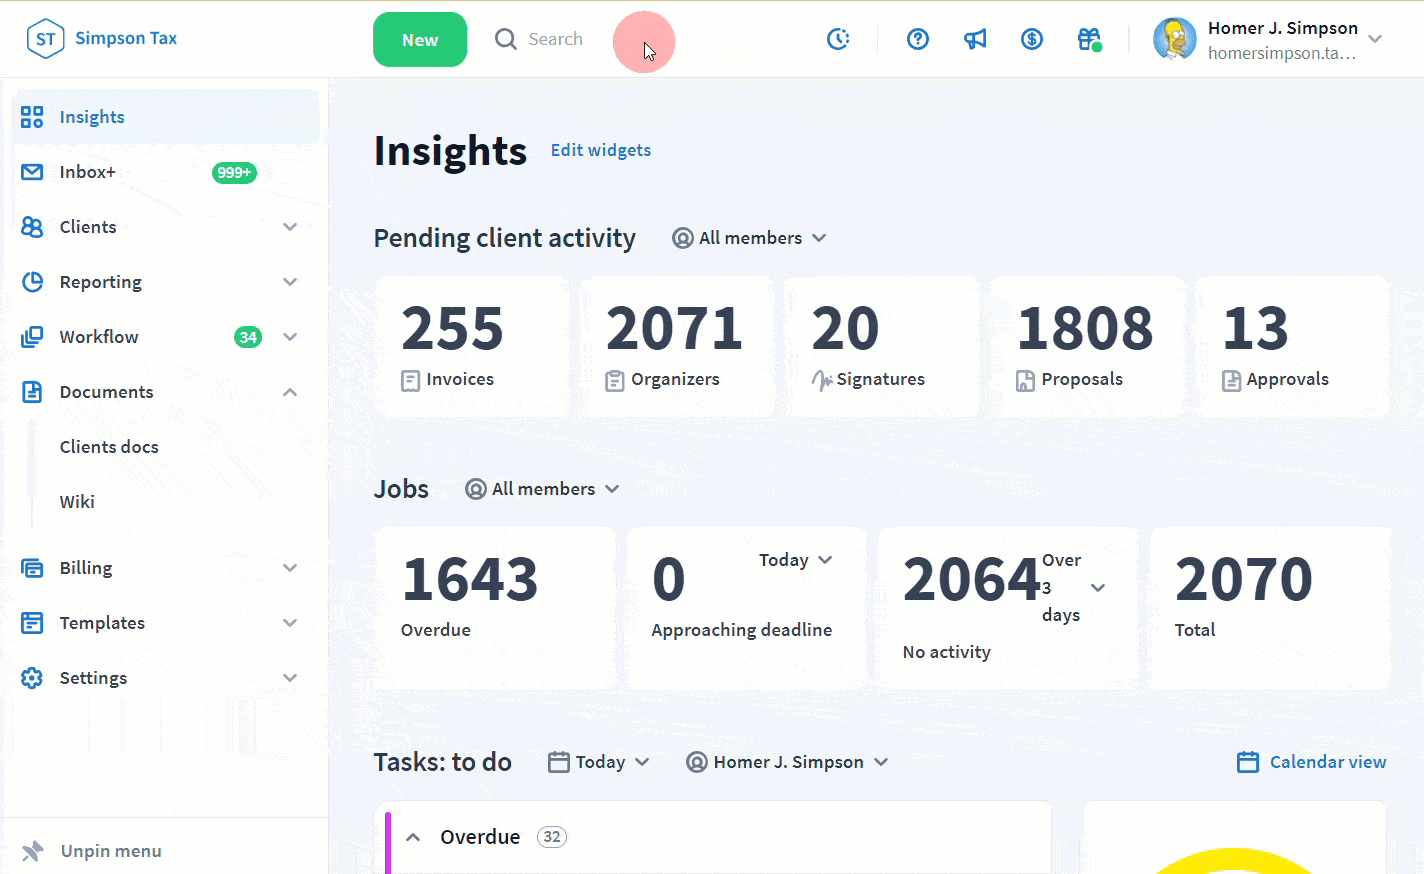
Task: Change the Over 3 days activity filter
Action: tap(1097, 588)
